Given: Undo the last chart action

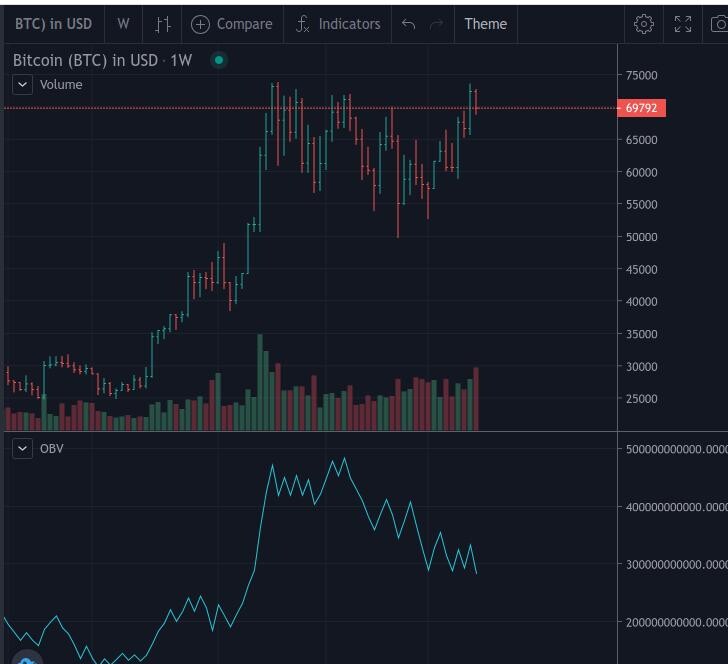Looking at the screenshot, I should tap(408, 24).
